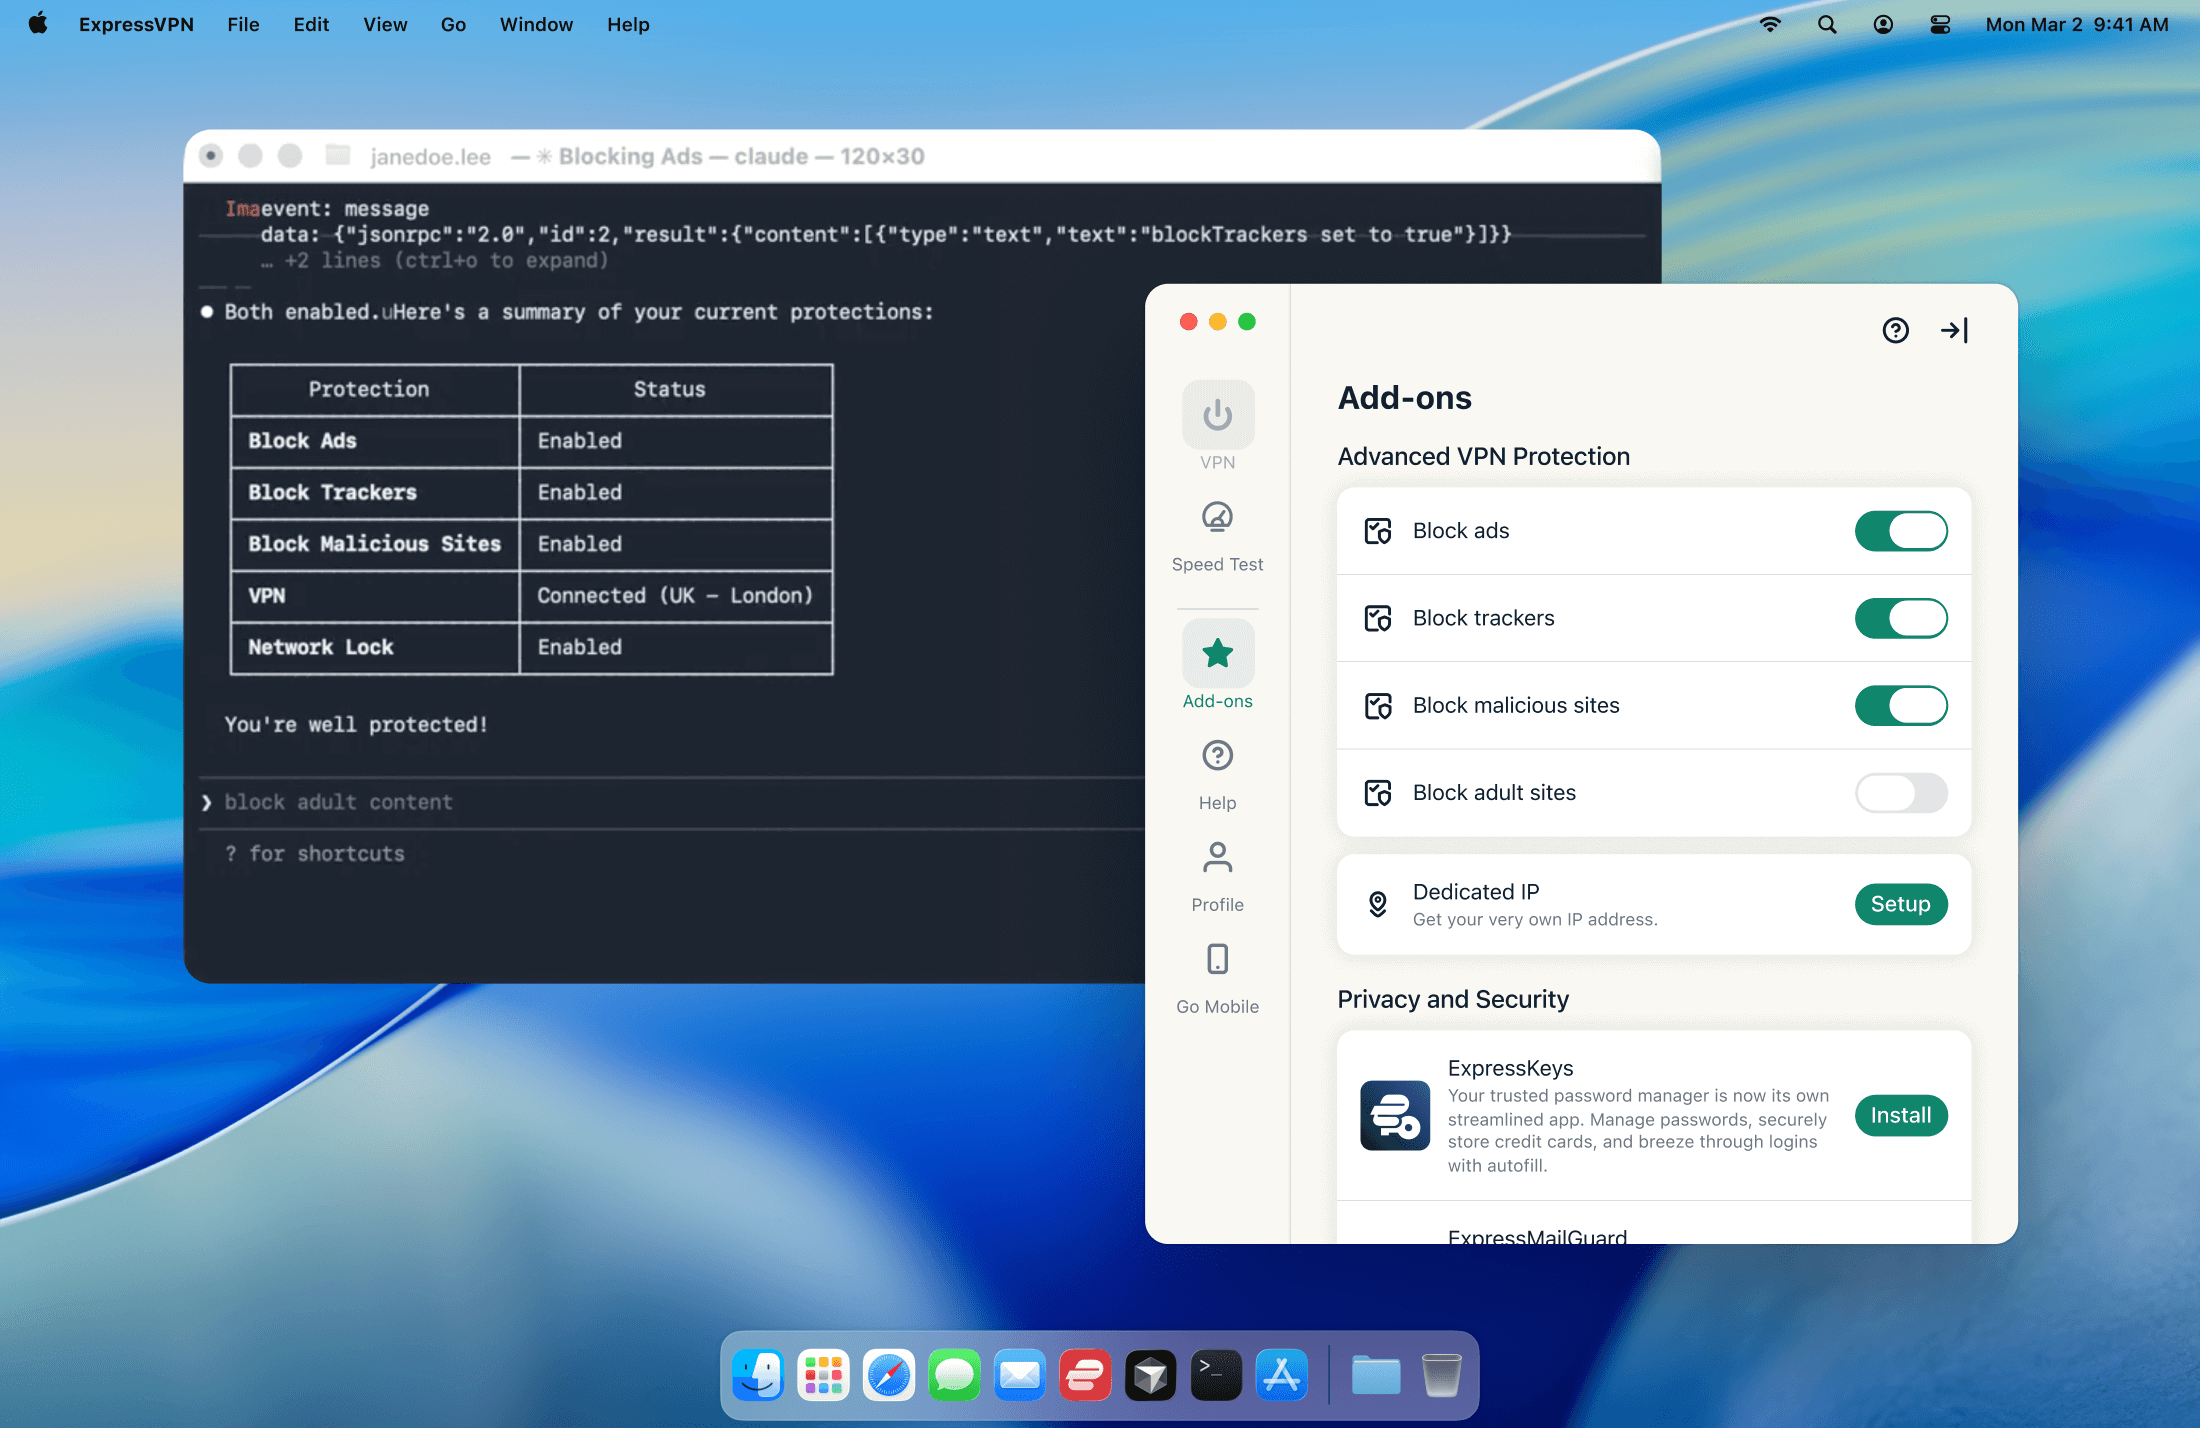Image resolution: width=2200 pixels, height=1429 pixels.
Task: Select the Add-ons star icon
Action: [1217, 654]
